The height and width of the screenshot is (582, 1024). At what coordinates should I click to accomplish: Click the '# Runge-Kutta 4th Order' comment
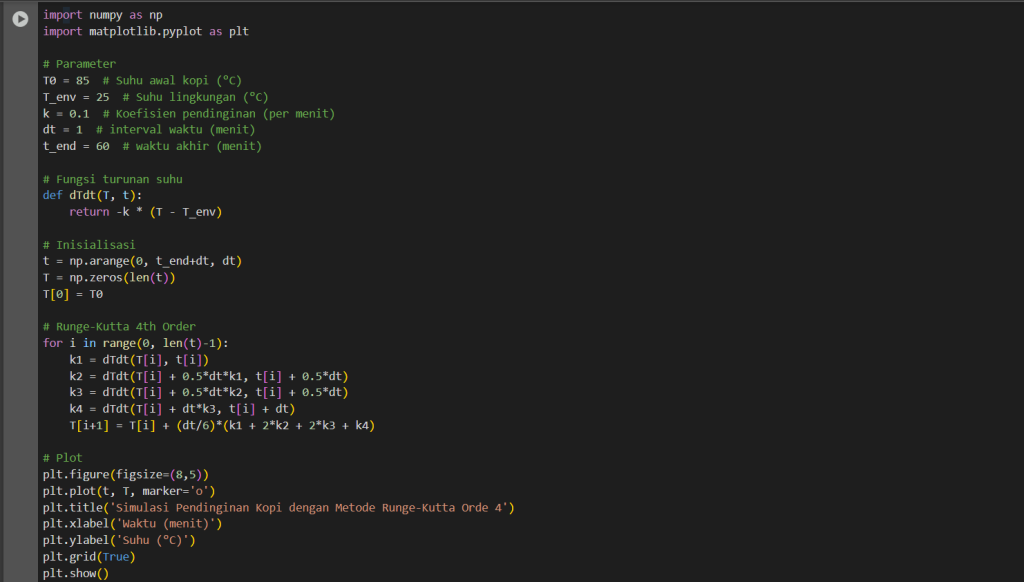coord(119,326)
